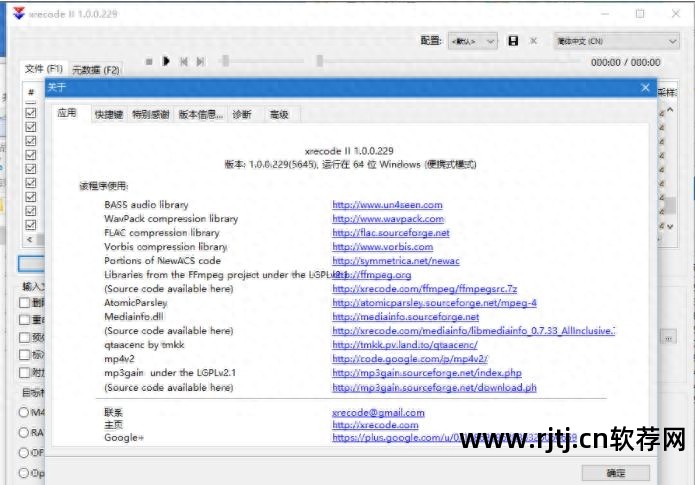The height and width of the screenshot is (485, 695).
Task: Open the 高级 tab
Action: pyautogui.click(x=279, y=115)
